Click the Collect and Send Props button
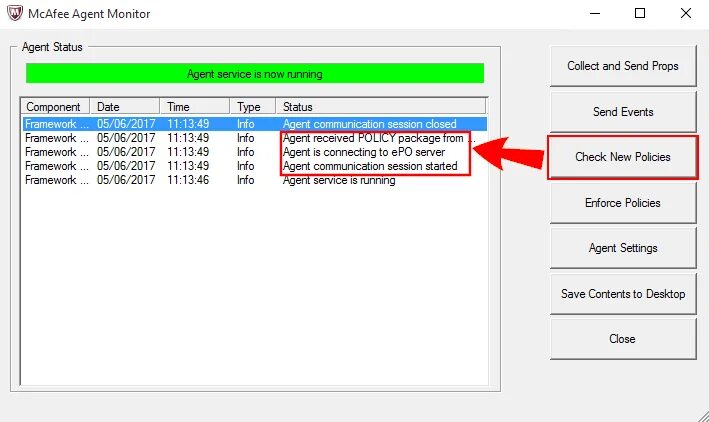Viewport: 709px width, 422px height. point(623,66)
